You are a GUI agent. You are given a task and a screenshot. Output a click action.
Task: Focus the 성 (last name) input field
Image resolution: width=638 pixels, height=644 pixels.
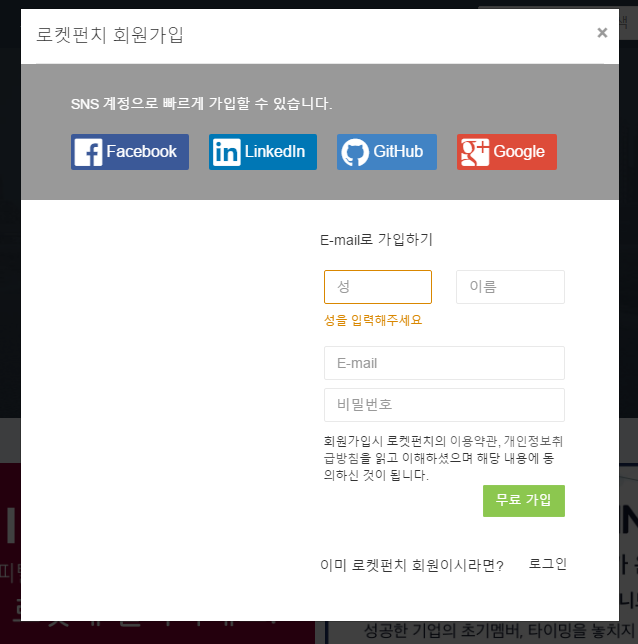[378, 287]
